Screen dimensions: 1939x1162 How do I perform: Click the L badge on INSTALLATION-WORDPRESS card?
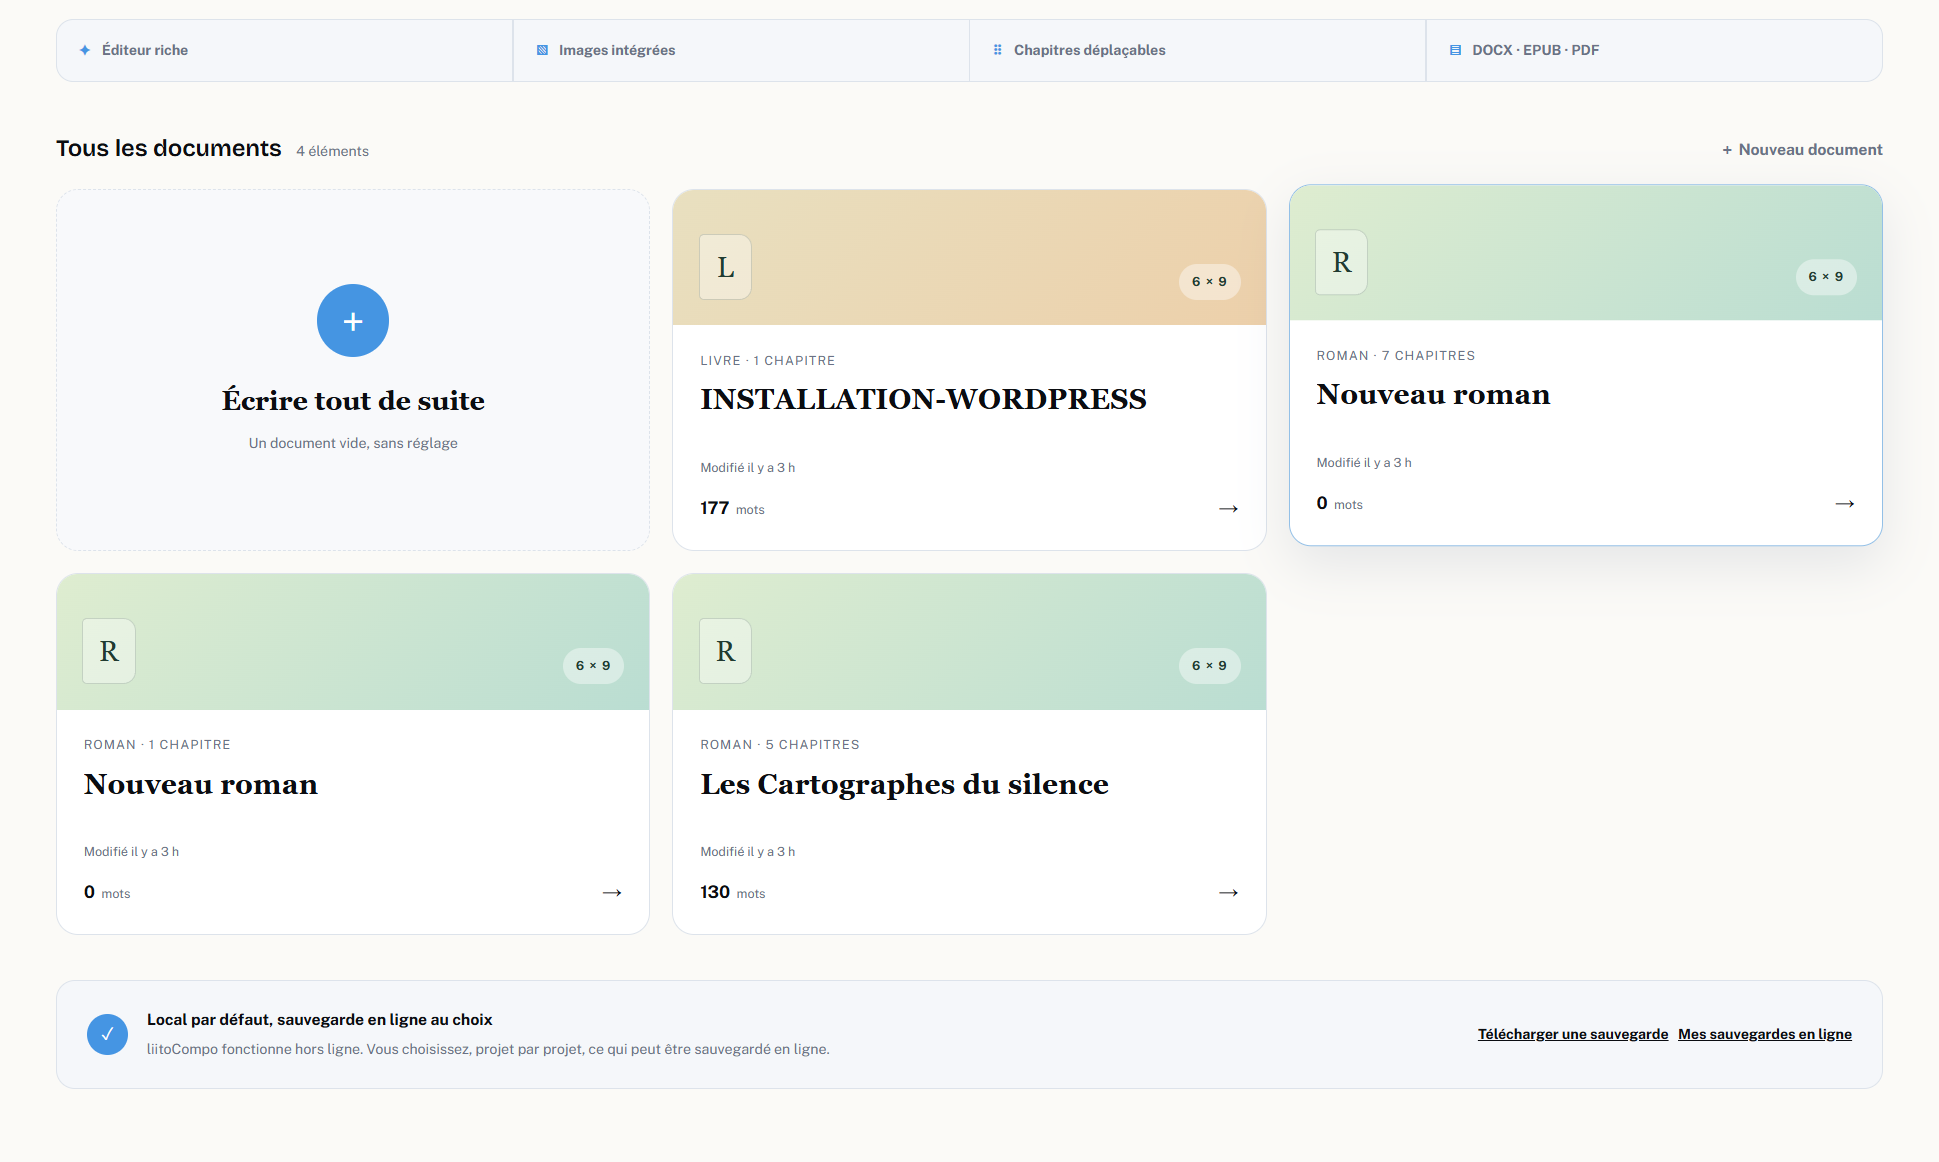pos(725,267)
